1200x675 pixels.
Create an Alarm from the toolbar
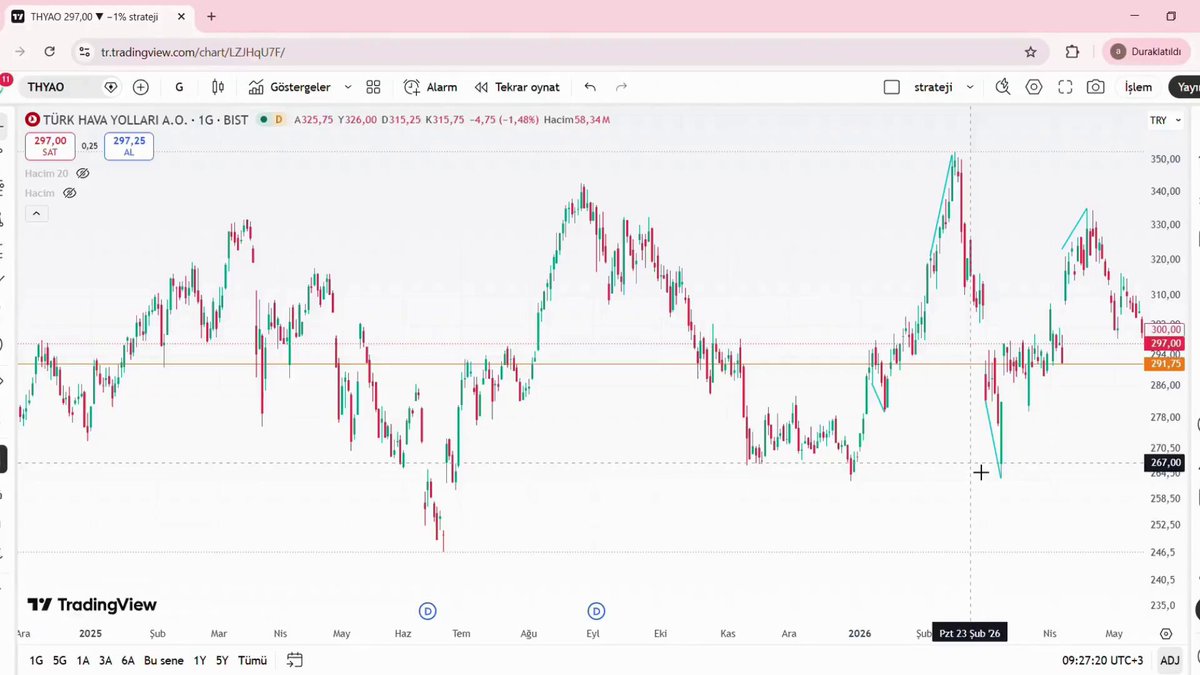click(431, 87)
